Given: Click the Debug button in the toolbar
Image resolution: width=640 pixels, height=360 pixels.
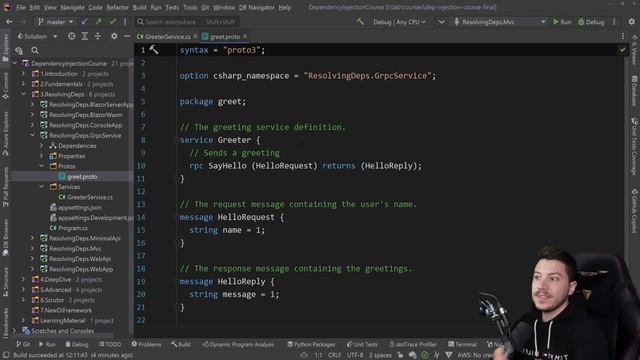Looking at the screenshot, I should click(591, 22).
